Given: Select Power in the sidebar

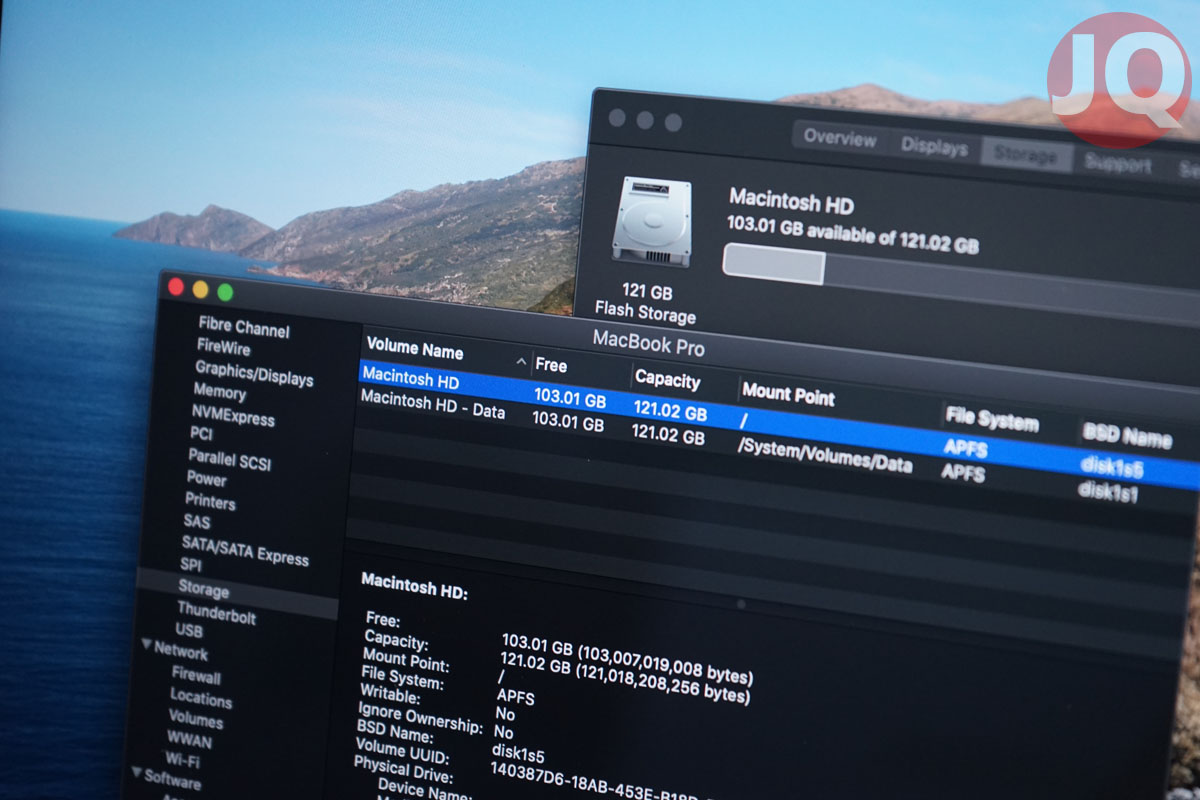Looking at the screenshot, I should pyautogui.click(x=207, y=478).
